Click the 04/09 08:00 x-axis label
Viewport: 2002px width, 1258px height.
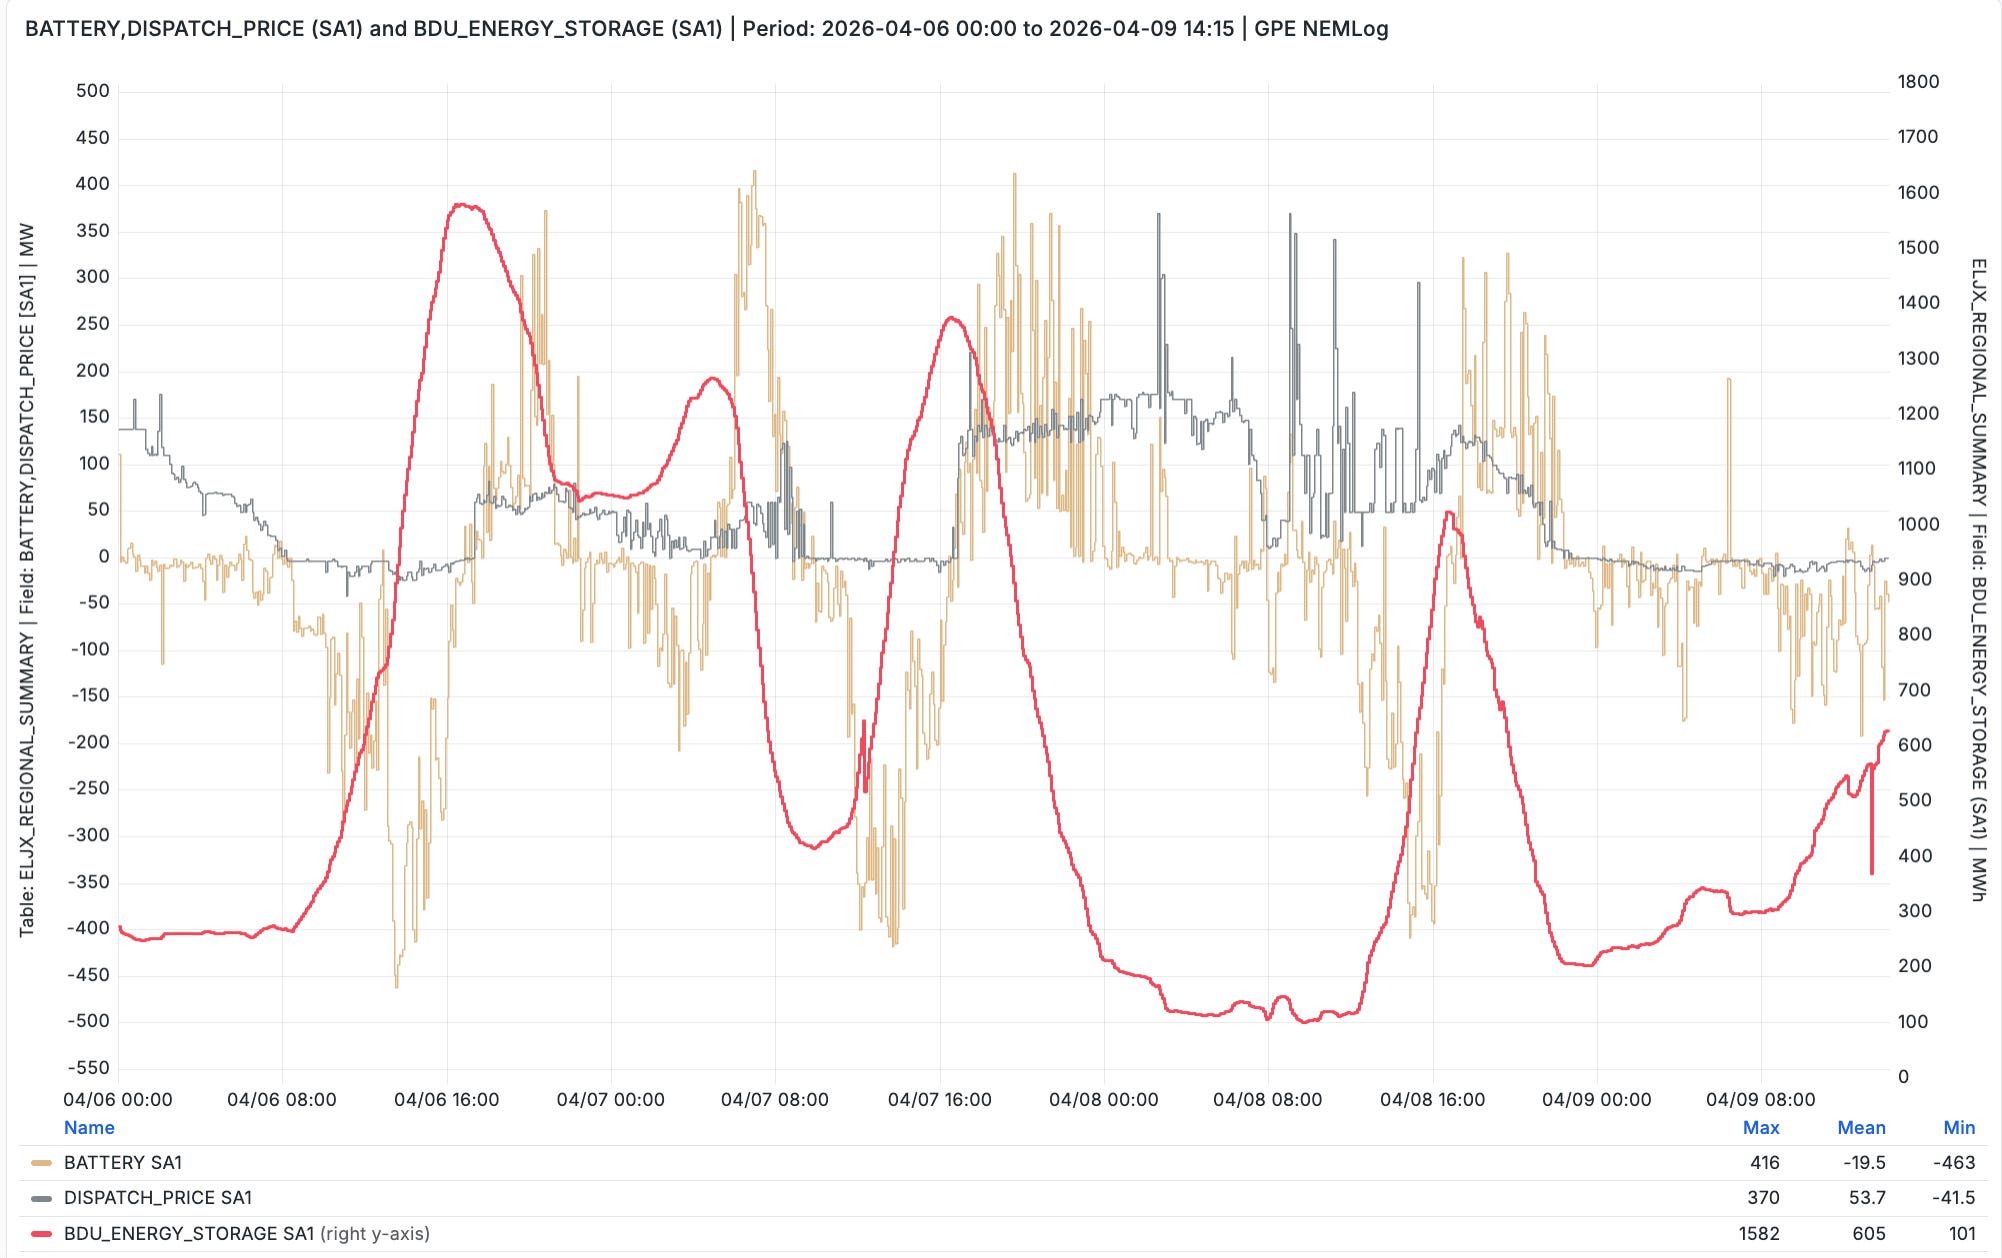click(x=1760, y=1100)
